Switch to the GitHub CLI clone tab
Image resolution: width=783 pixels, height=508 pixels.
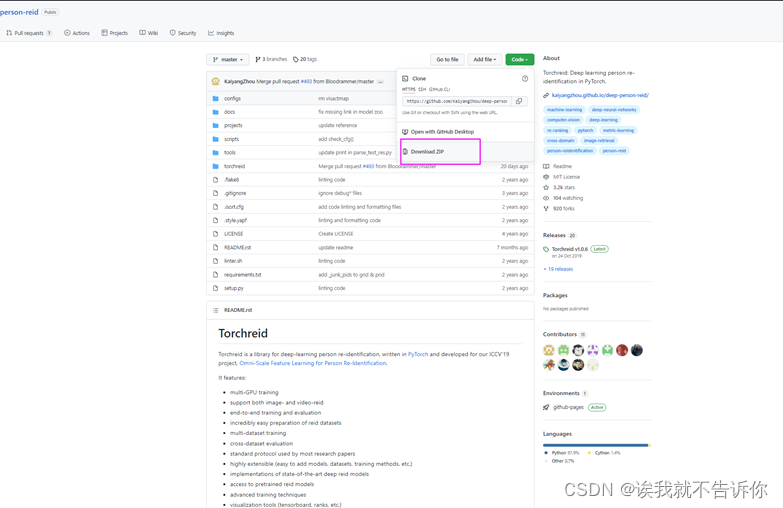pyautogui.click(x=439, y=89)
